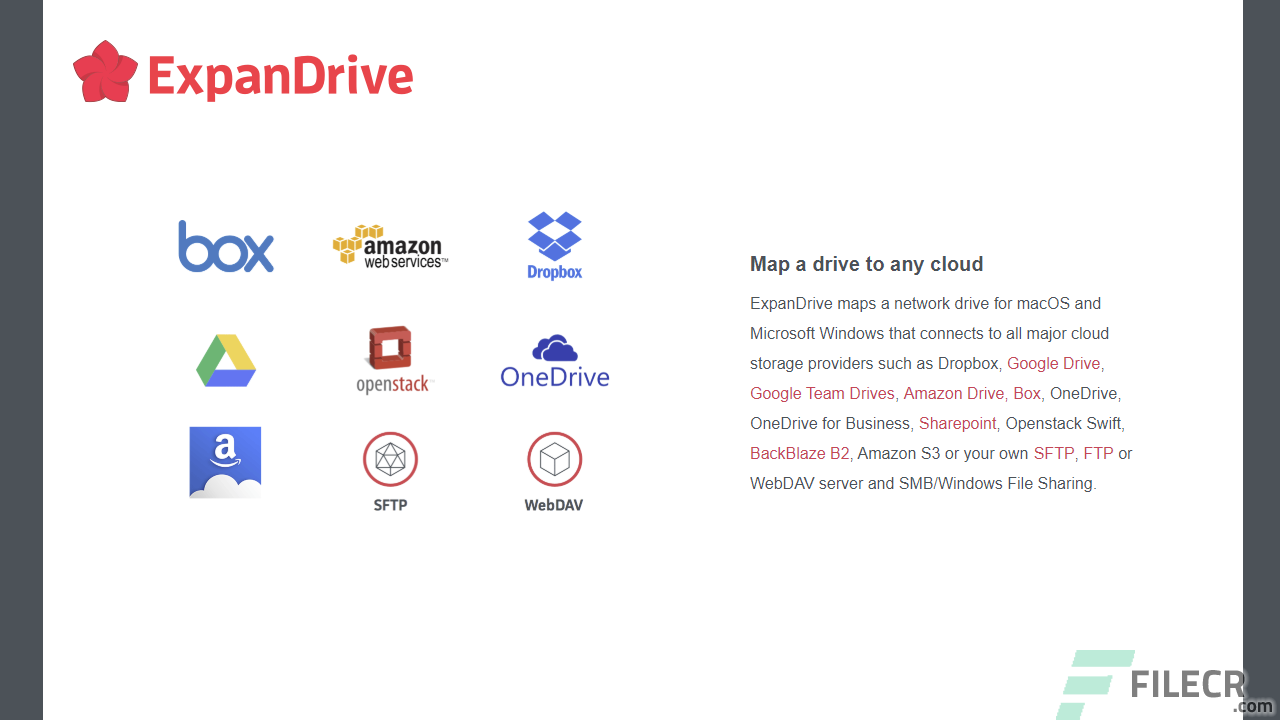The image size is (1280, 720).
Task: Follow the Google Team Drives link
Action: [x=822, y=394]
